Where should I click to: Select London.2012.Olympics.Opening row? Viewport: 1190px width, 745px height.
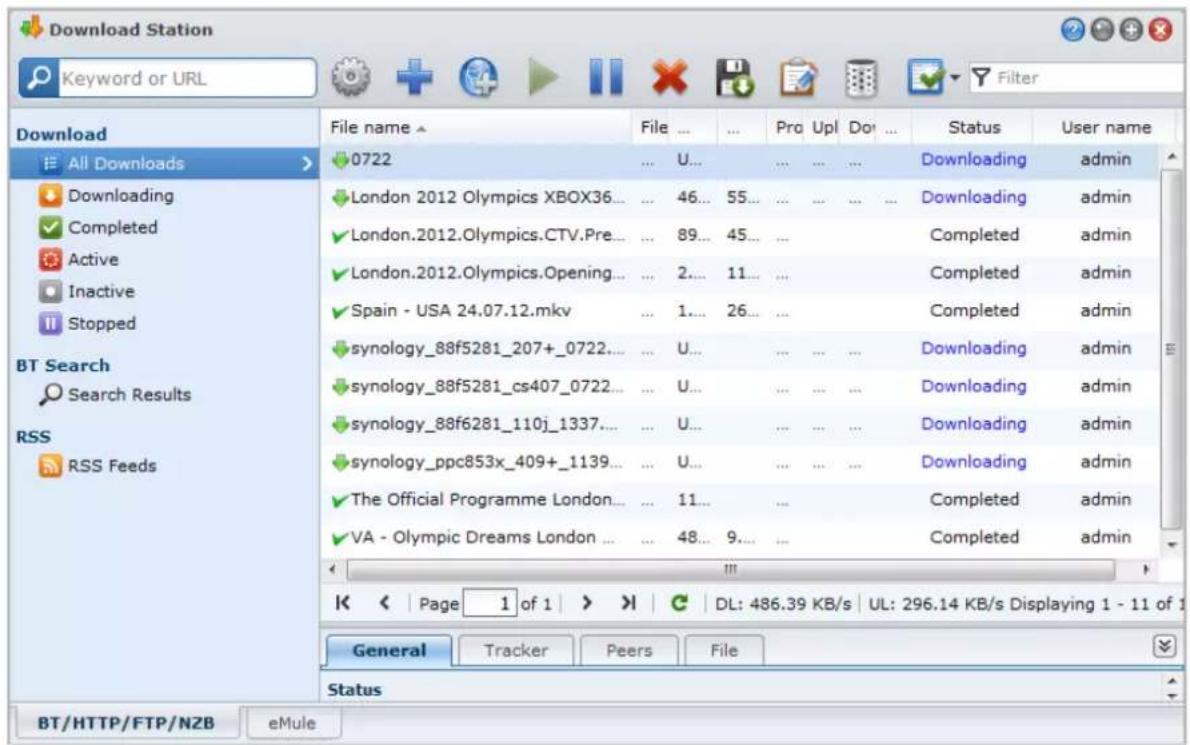[x=740, y=273]
